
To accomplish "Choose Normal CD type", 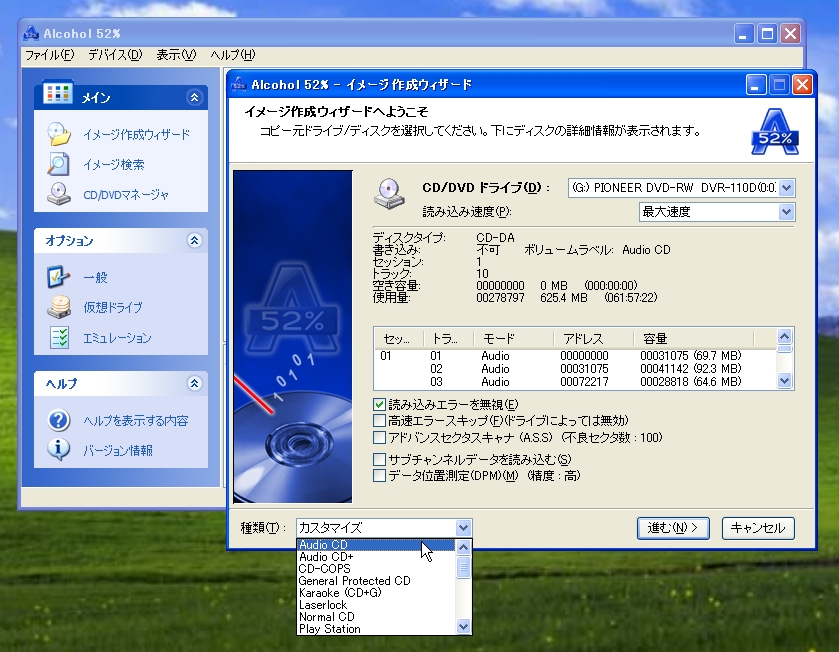I will [376, 617].
